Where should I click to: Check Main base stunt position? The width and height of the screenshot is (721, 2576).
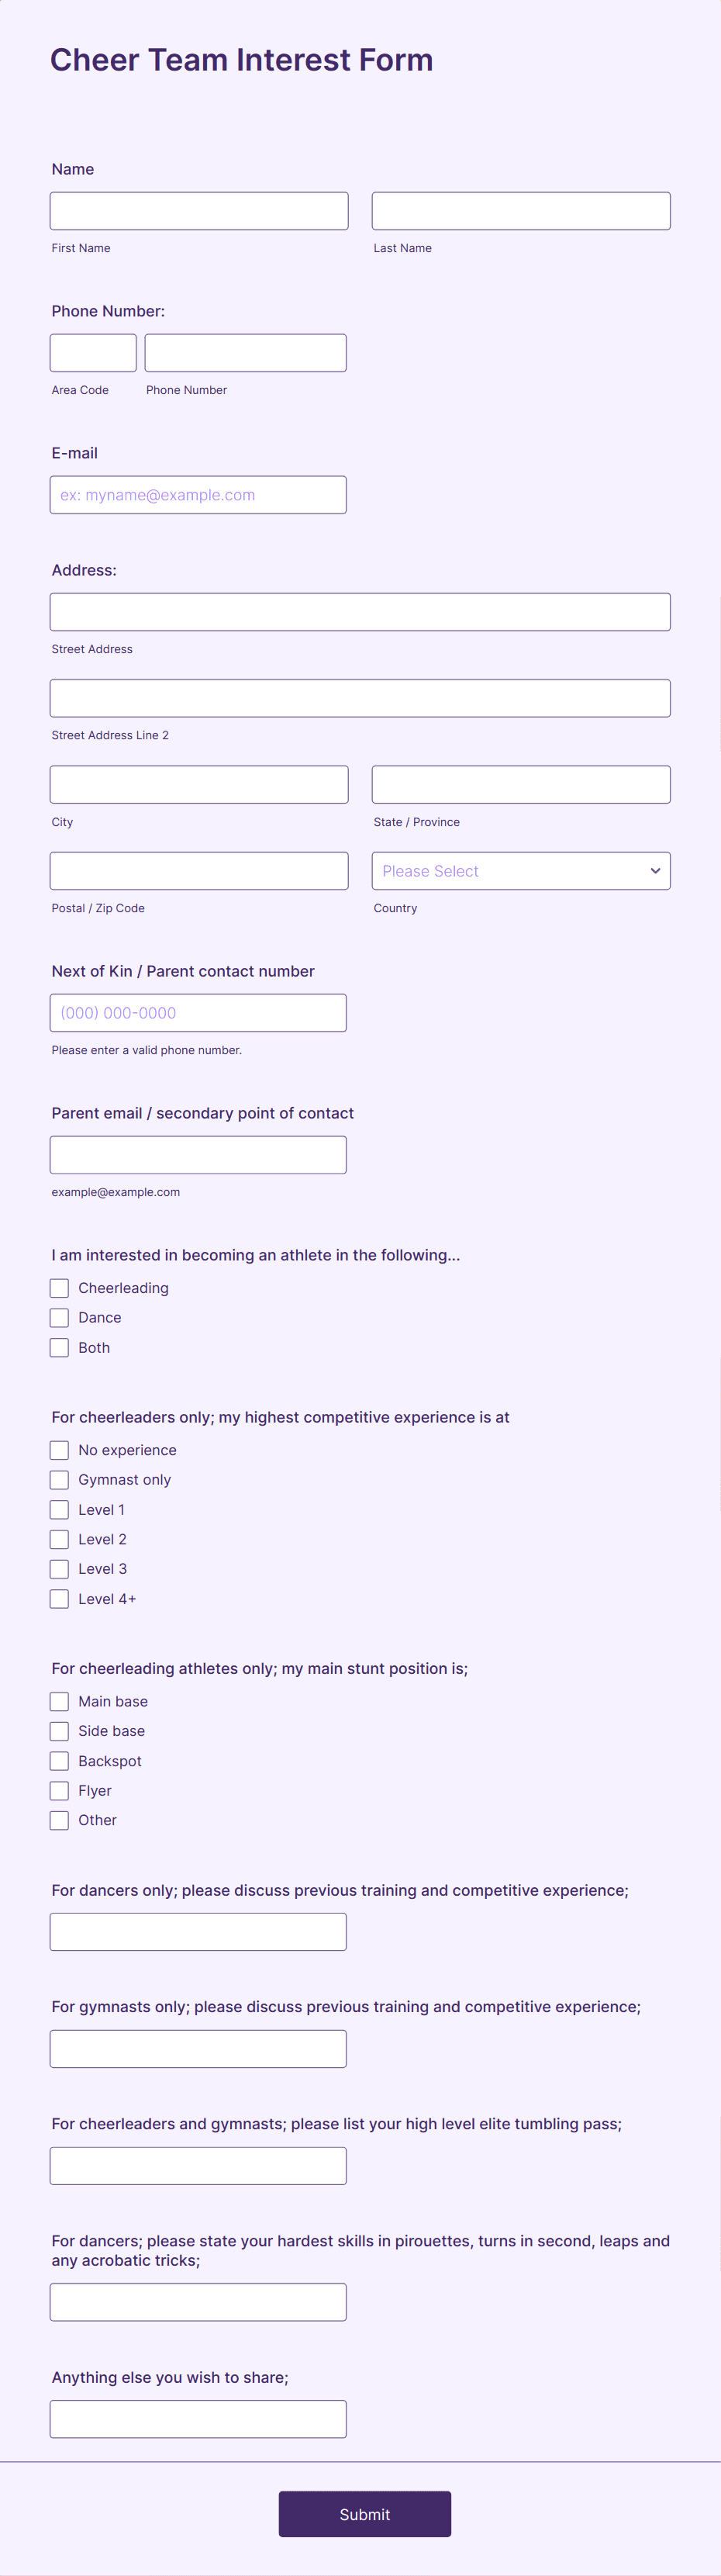coord(59,1700)
